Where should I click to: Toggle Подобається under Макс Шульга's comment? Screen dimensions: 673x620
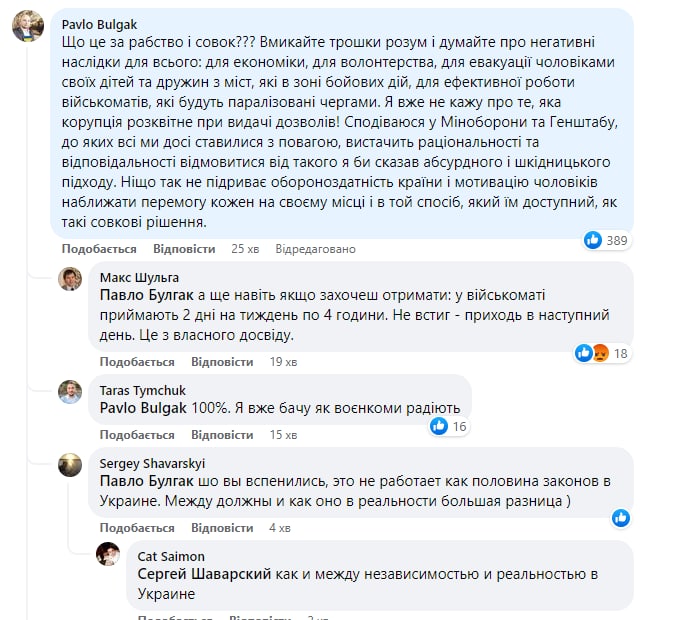(137, 362)
